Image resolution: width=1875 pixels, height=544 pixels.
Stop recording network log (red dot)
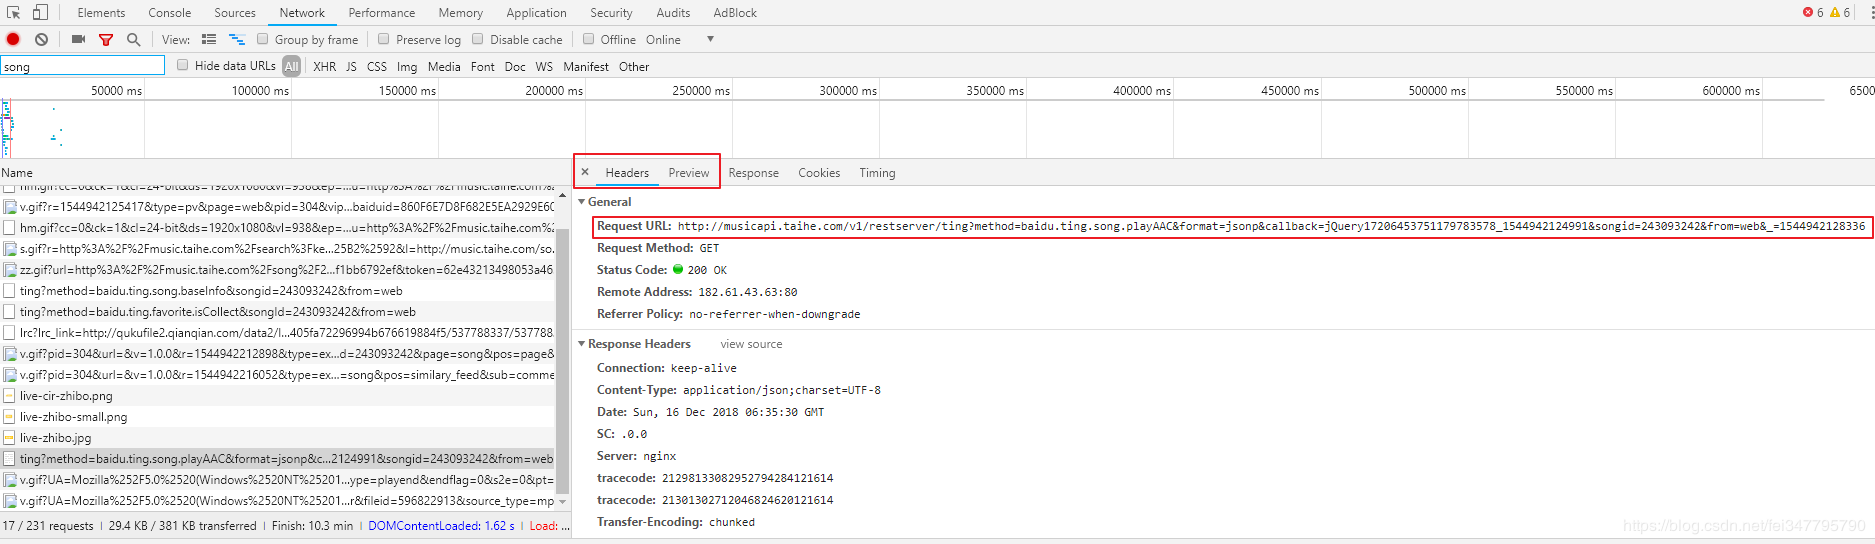13,39
